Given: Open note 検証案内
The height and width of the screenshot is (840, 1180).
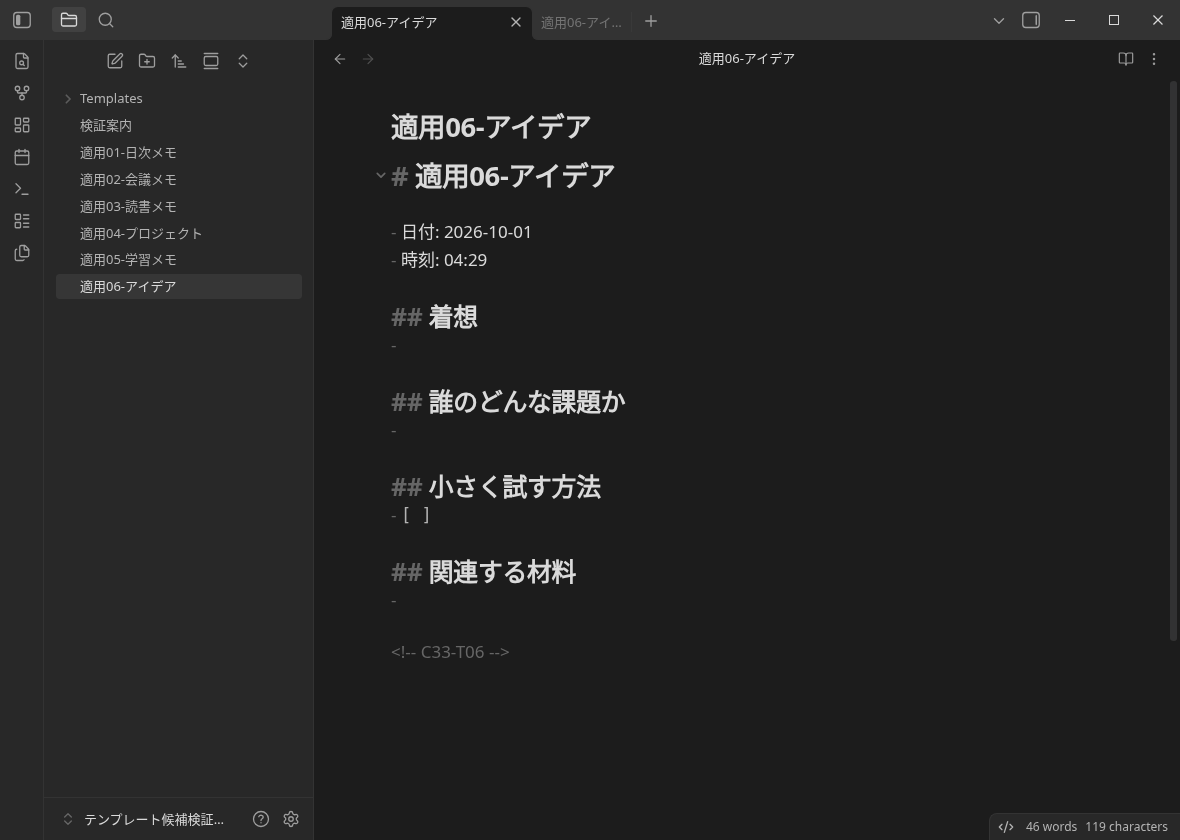Looking at the screenshot, I should click(x=179, y=126).
